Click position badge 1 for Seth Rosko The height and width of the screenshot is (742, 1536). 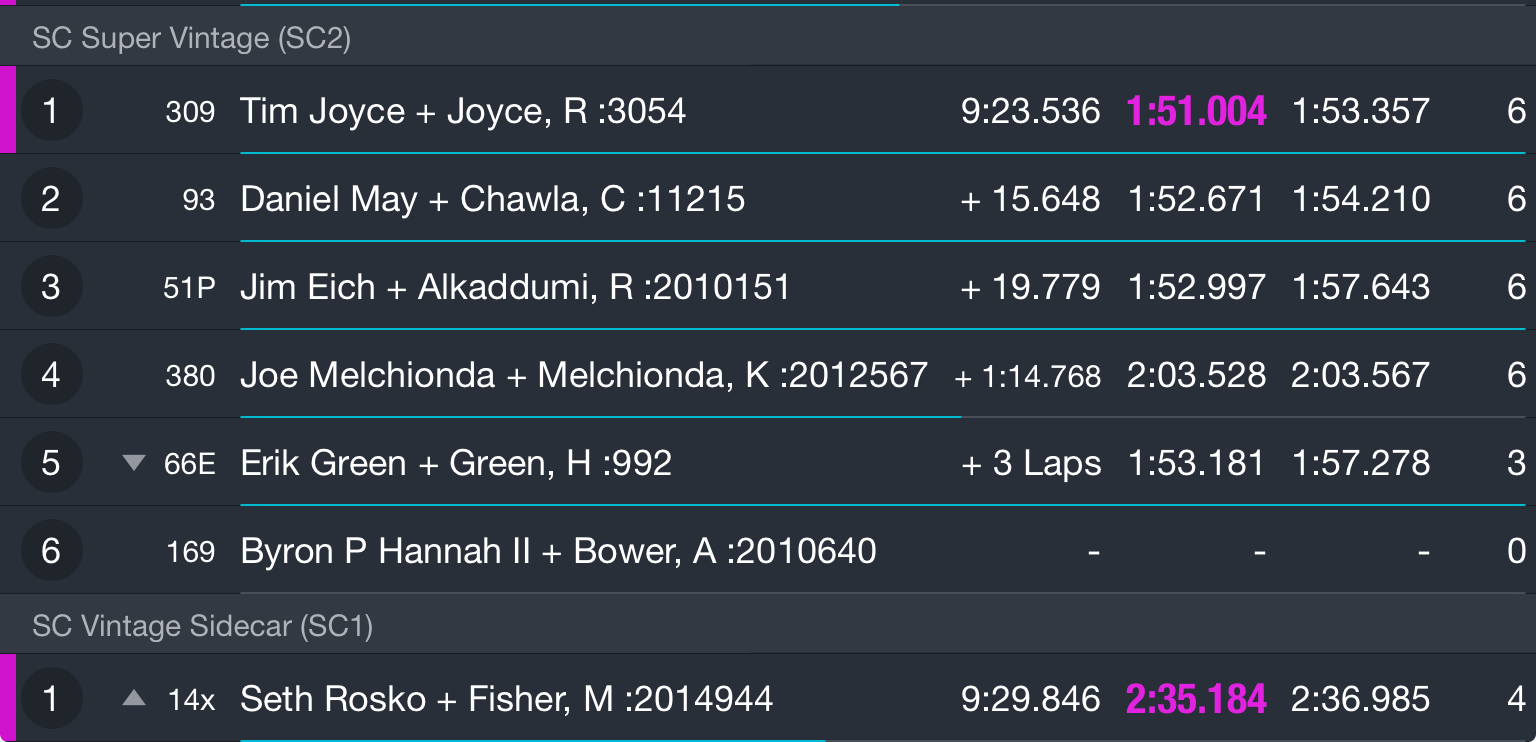(x=51, y=699)
